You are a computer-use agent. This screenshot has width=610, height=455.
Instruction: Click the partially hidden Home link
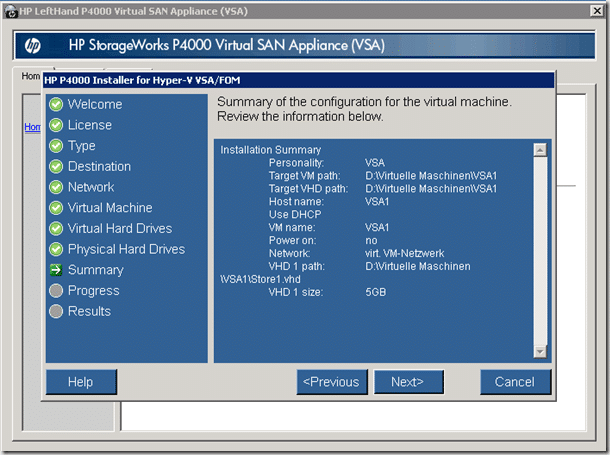point(32,127)
